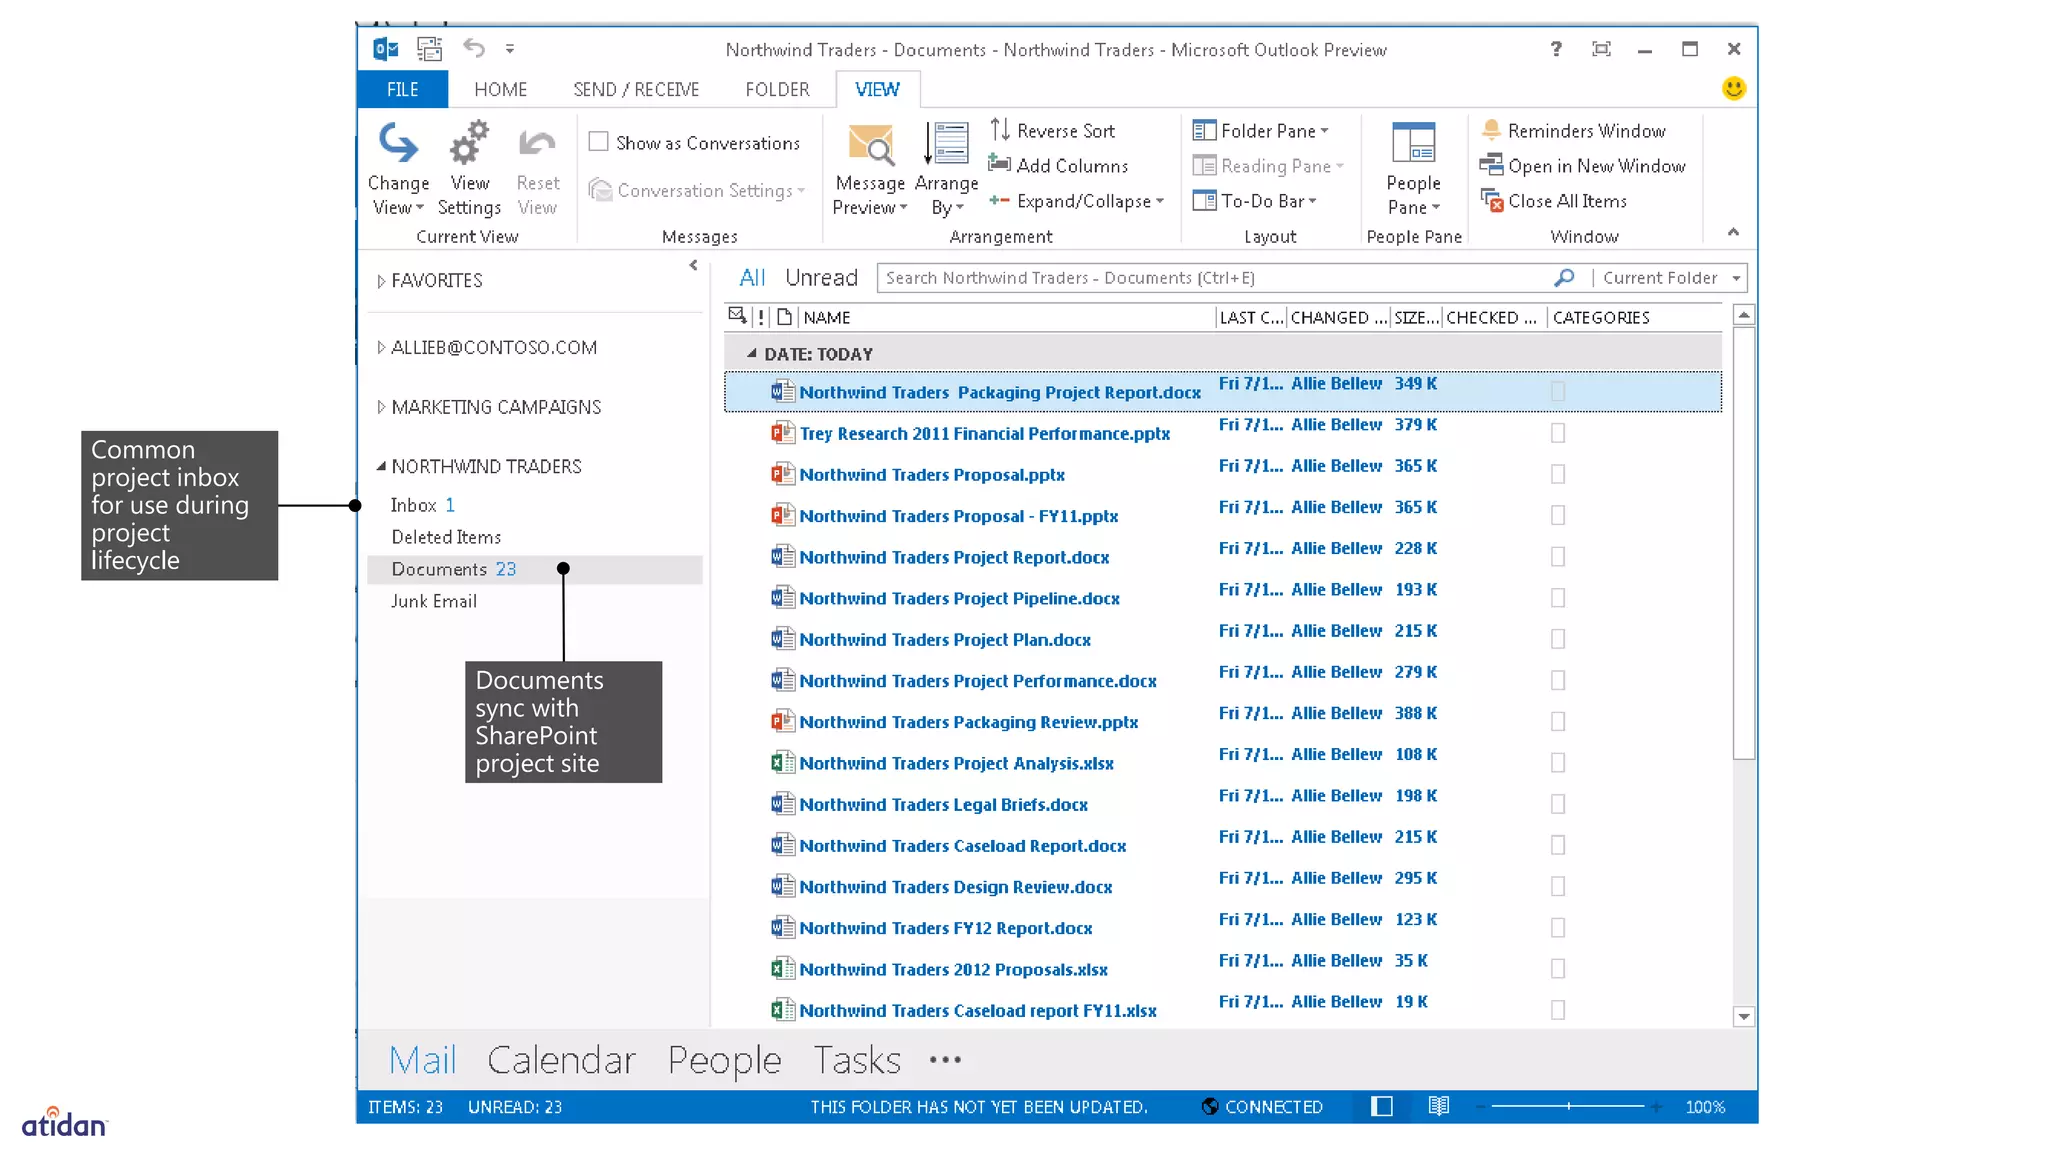Click Close All Items

pyautogui.click(x=1554, y=201)
